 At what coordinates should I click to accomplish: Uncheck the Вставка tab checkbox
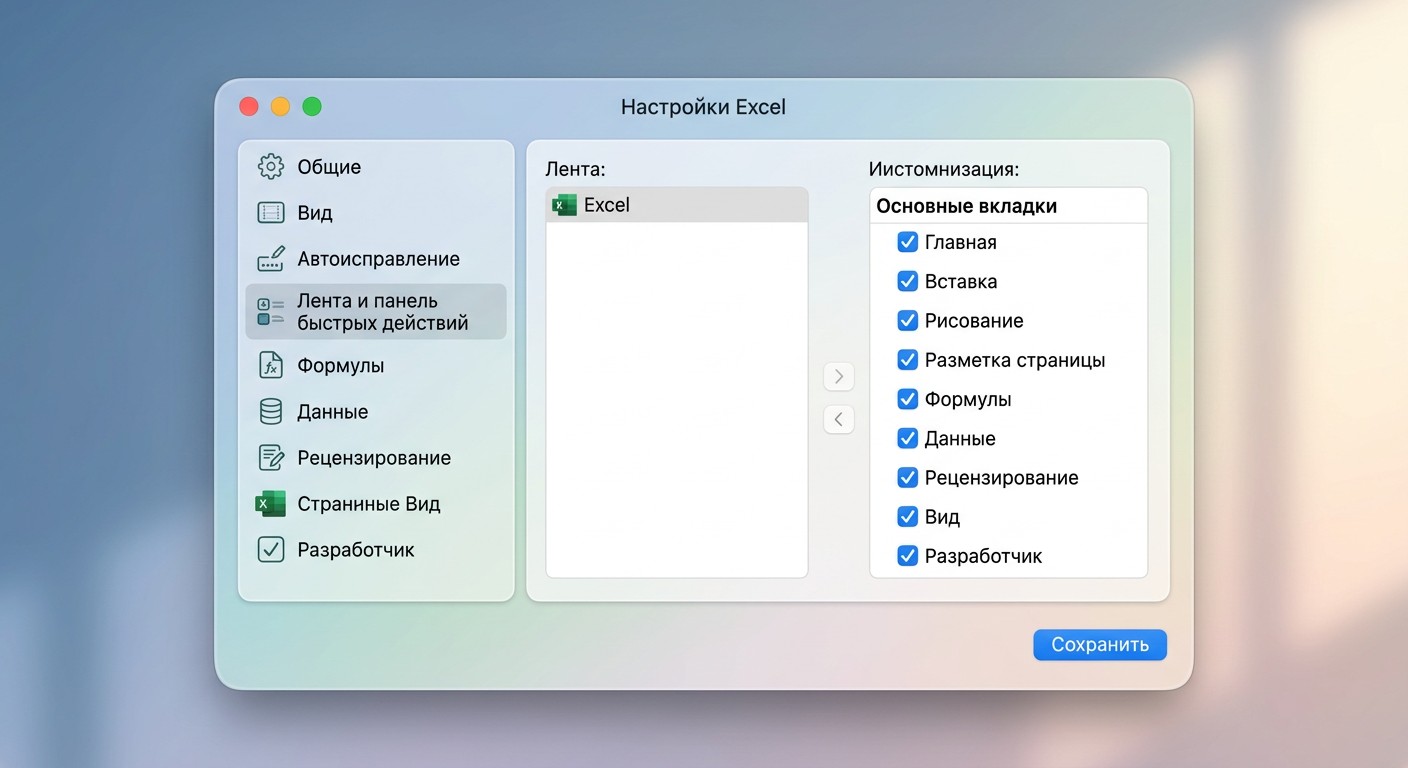pos(908,281)
